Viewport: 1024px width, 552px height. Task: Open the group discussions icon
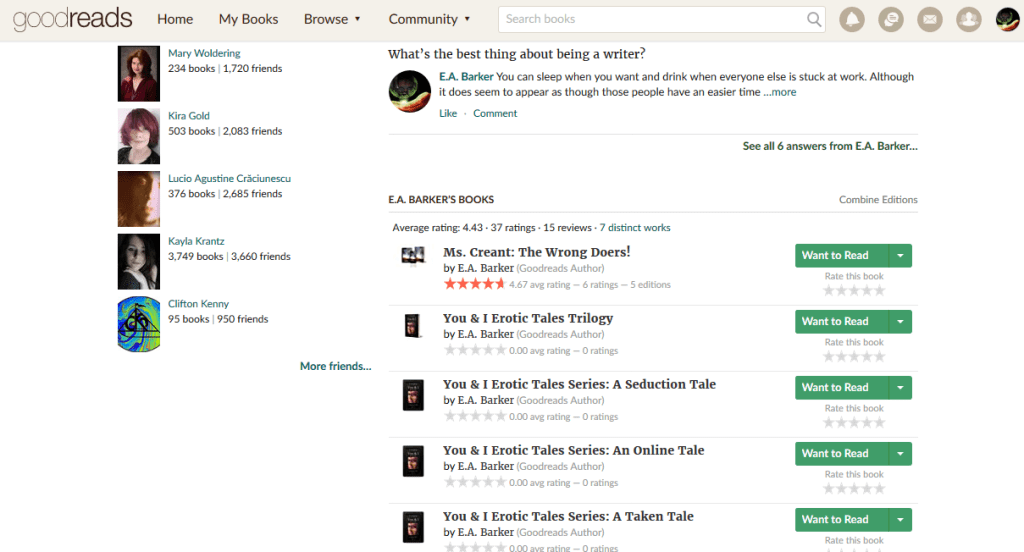coord(891,19)
